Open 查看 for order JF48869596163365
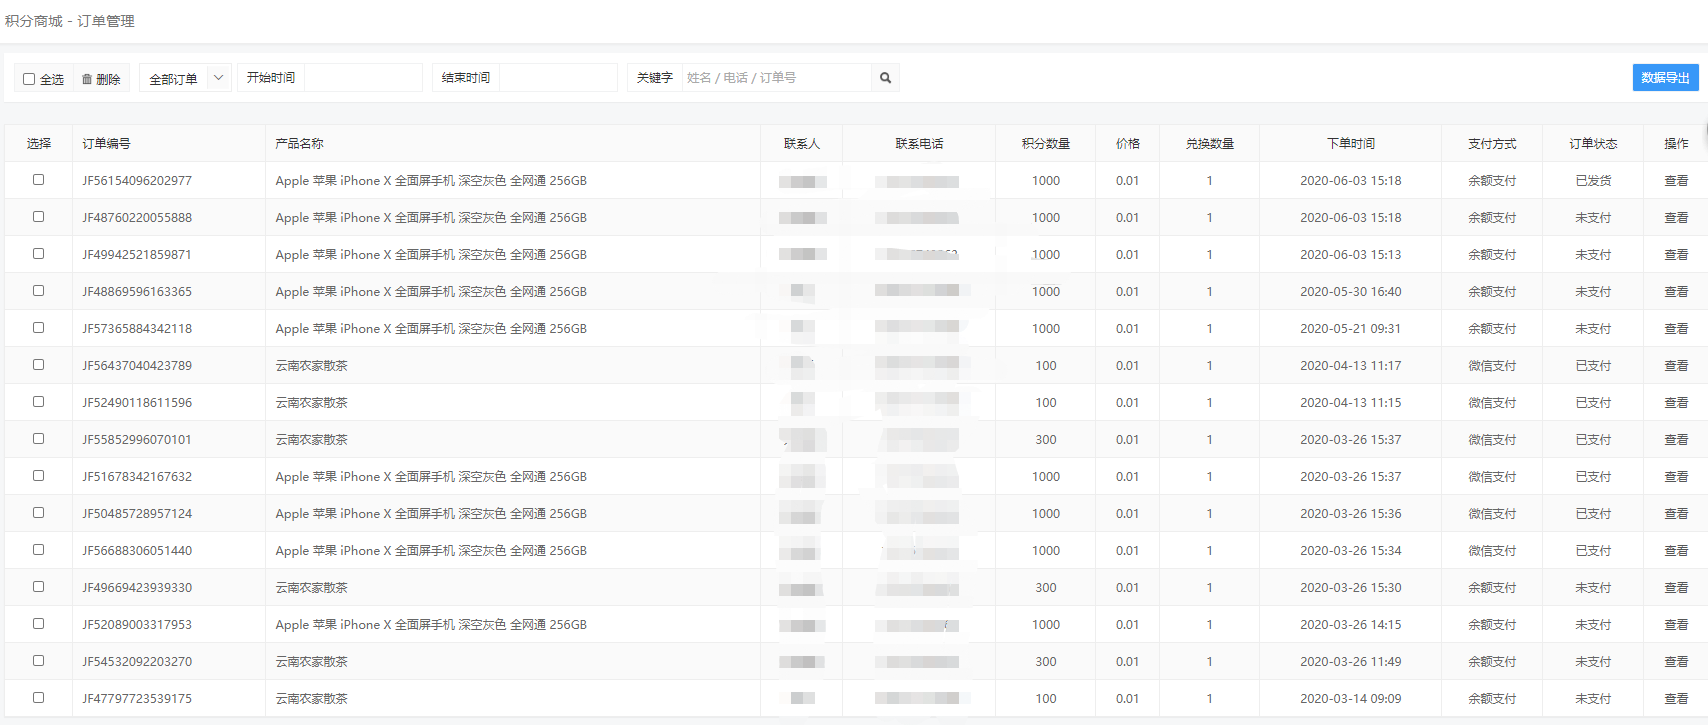The image size is (1708, 725). point(1676,292)
